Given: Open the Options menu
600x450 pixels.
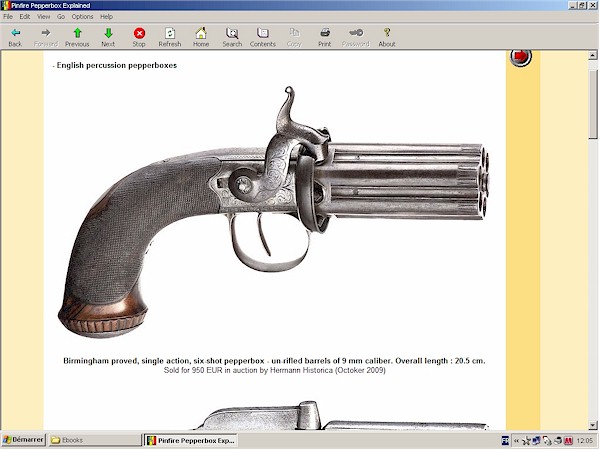Looking at the screenshot, I should point(82,16).
